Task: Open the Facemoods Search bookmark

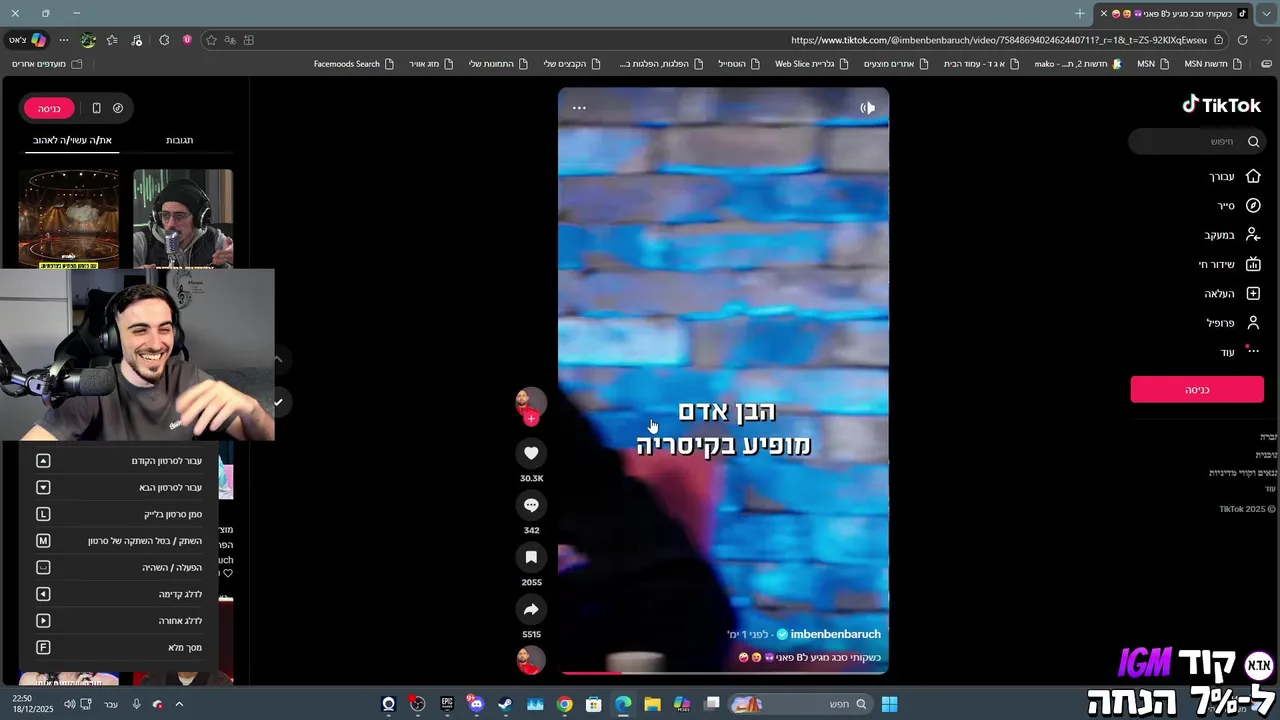Action: coord(353,64)
